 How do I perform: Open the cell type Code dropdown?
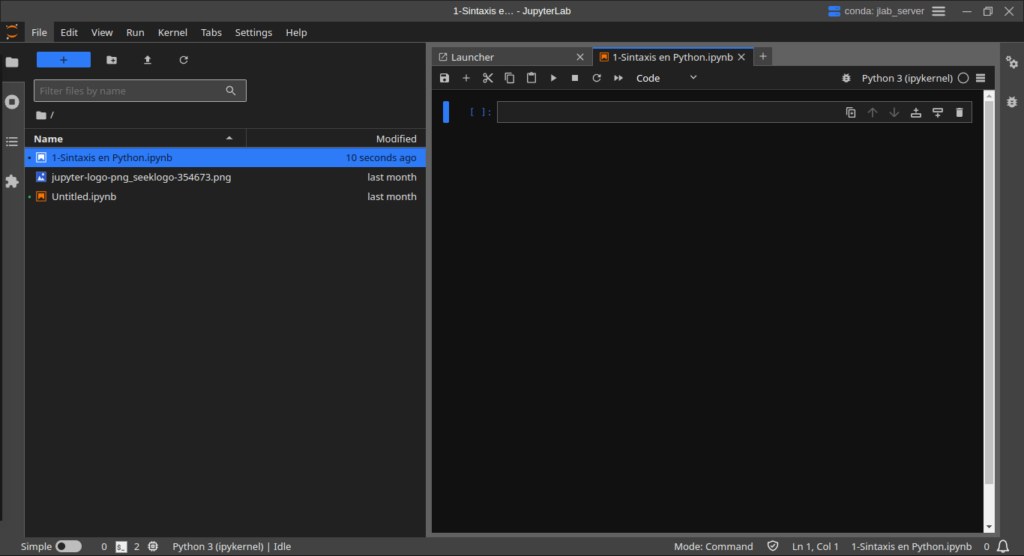click(x=666, y=78)
